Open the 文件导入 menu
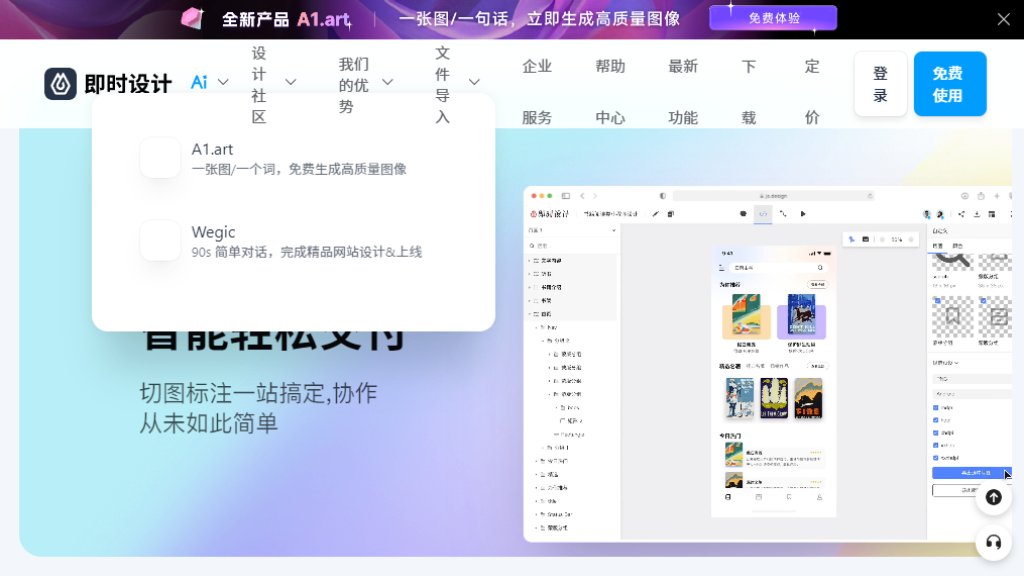 [442, 85]
